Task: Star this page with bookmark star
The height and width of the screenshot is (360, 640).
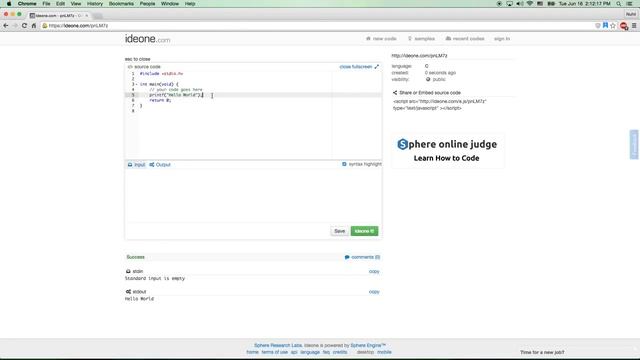Action: (x=613, y=26)
